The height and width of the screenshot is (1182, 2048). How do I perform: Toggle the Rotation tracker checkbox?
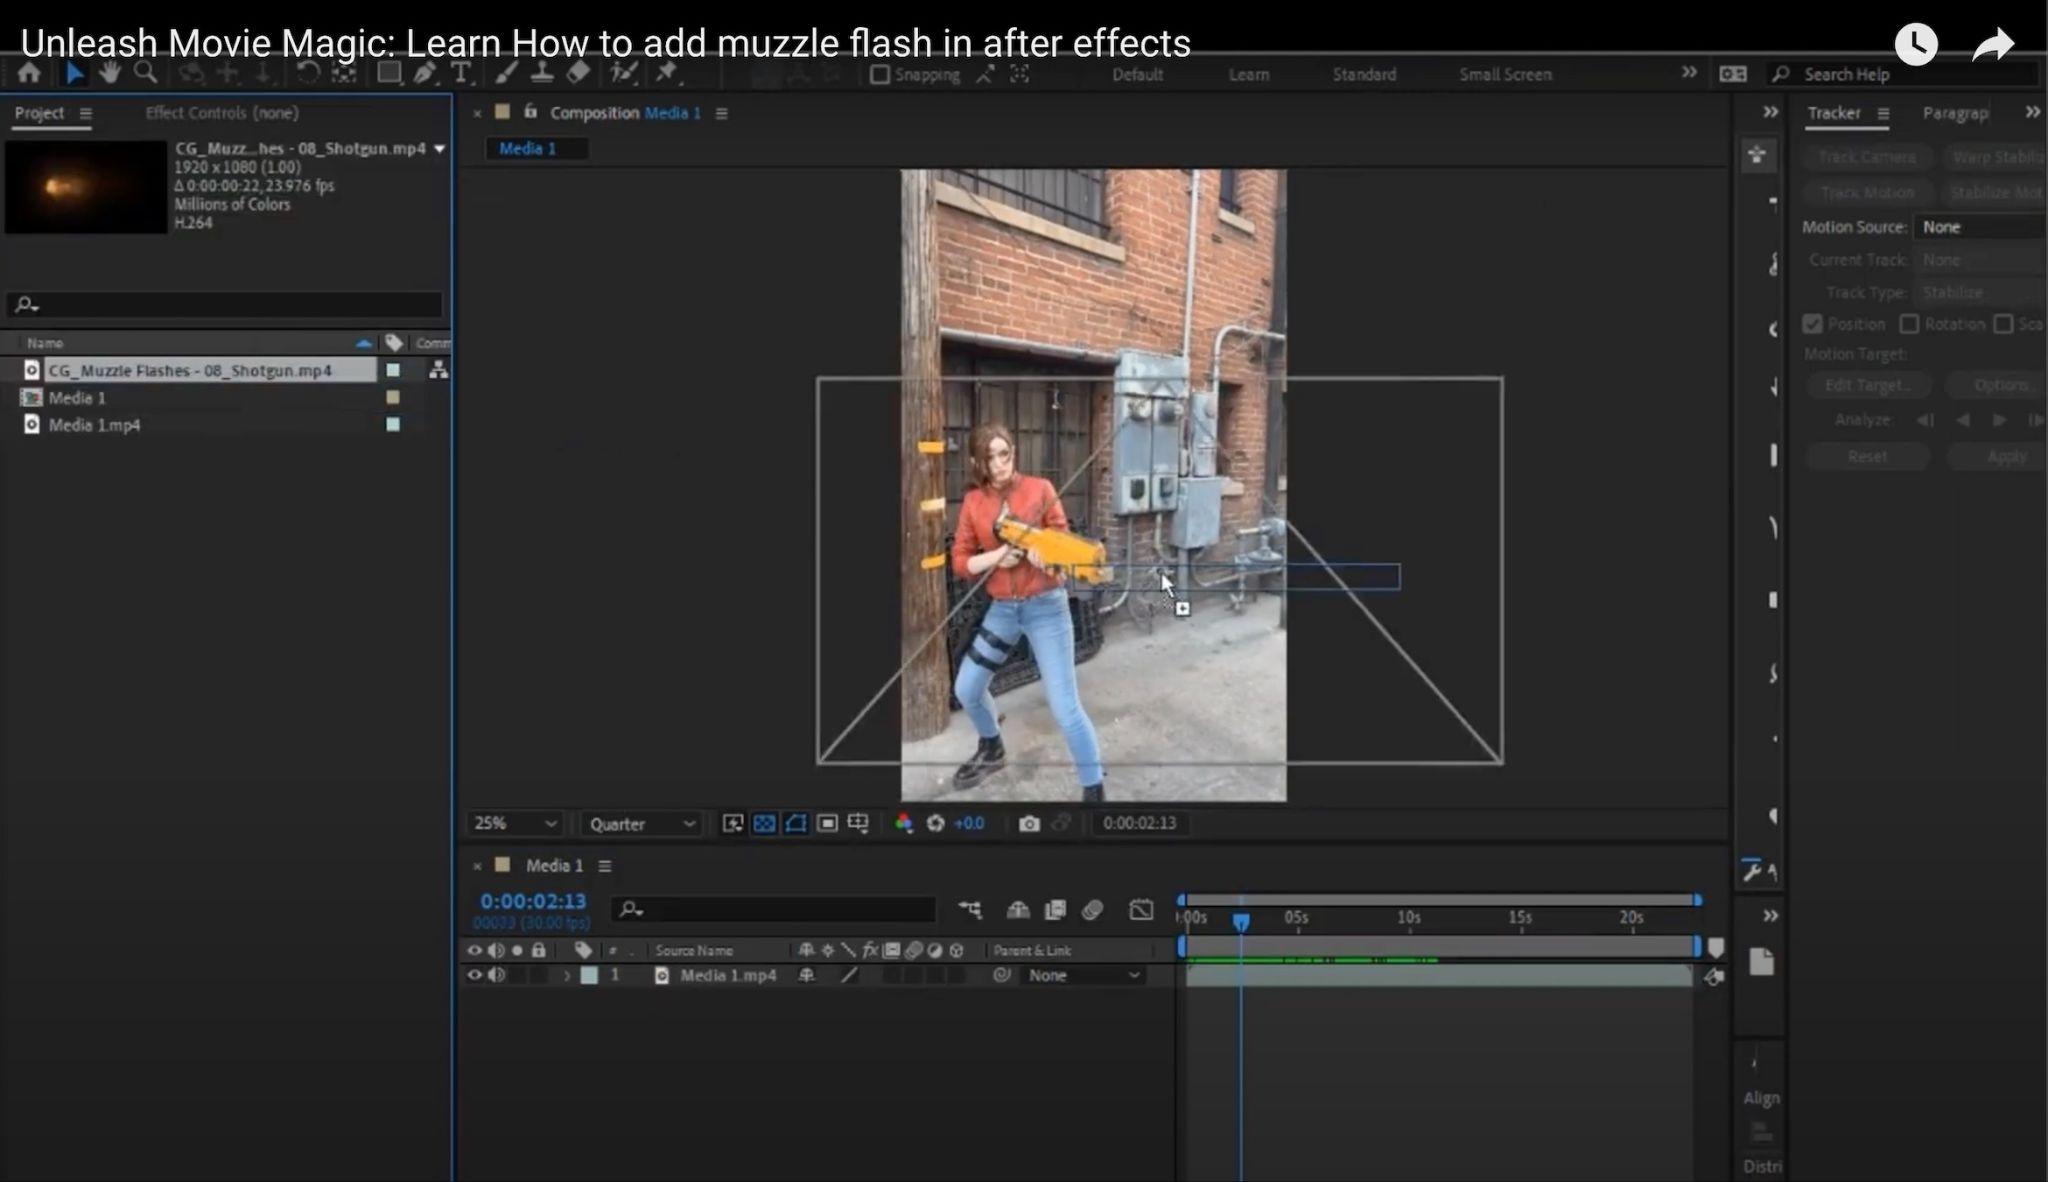[x=1909, y=324]
